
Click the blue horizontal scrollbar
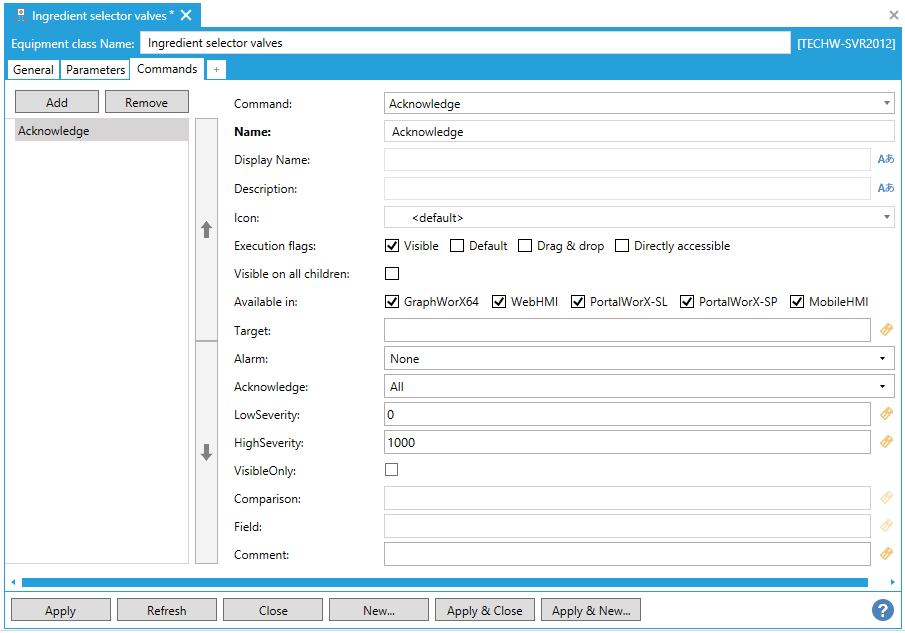[450, 582]
